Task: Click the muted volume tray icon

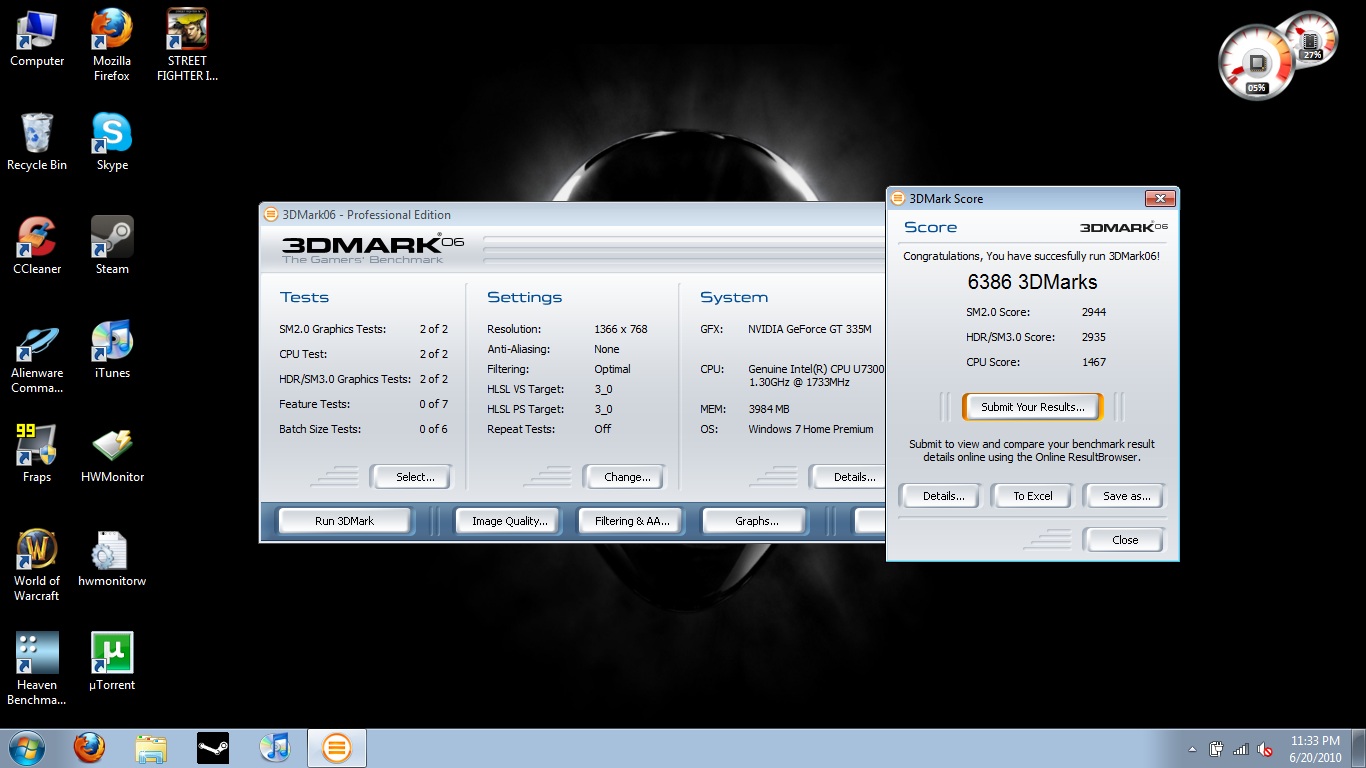Action: [1265, 749]
